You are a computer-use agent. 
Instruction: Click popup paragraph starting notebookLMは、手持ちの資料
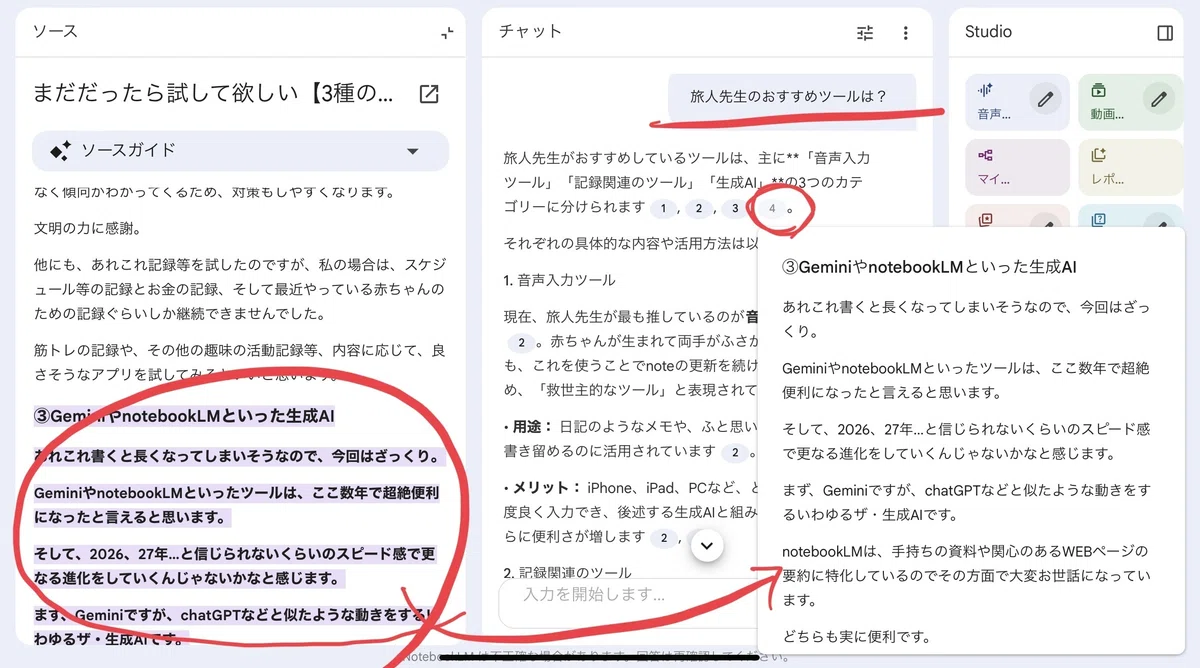point(966,576)
